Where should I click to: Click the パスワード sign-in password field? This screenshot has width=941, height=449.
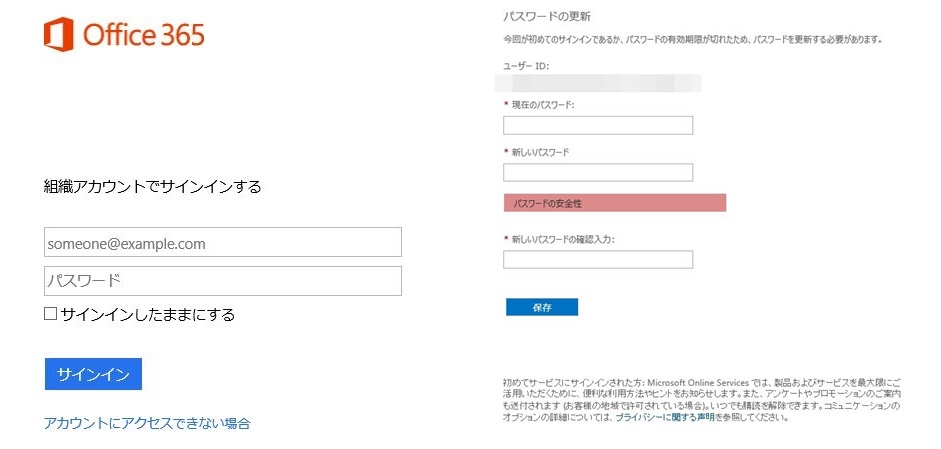pos(222,281)
